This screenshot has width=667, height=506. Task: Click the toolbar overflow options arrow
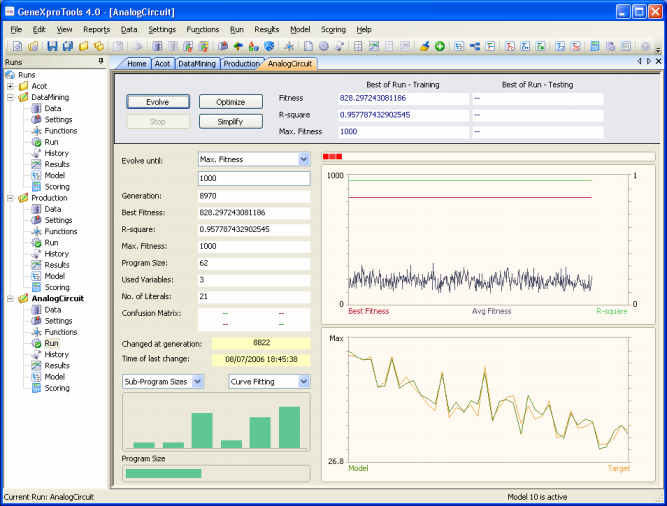tap(658, 49)
